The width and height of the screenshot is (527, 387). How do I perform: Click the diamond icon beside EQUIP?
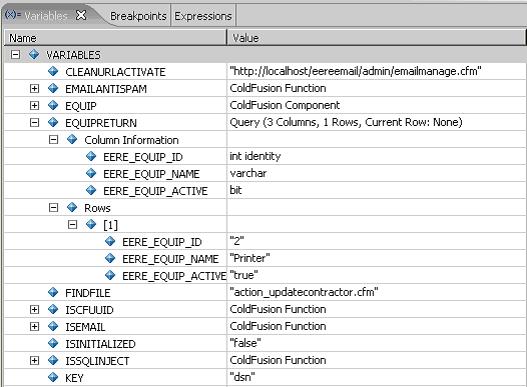click(x=53, y=105)
